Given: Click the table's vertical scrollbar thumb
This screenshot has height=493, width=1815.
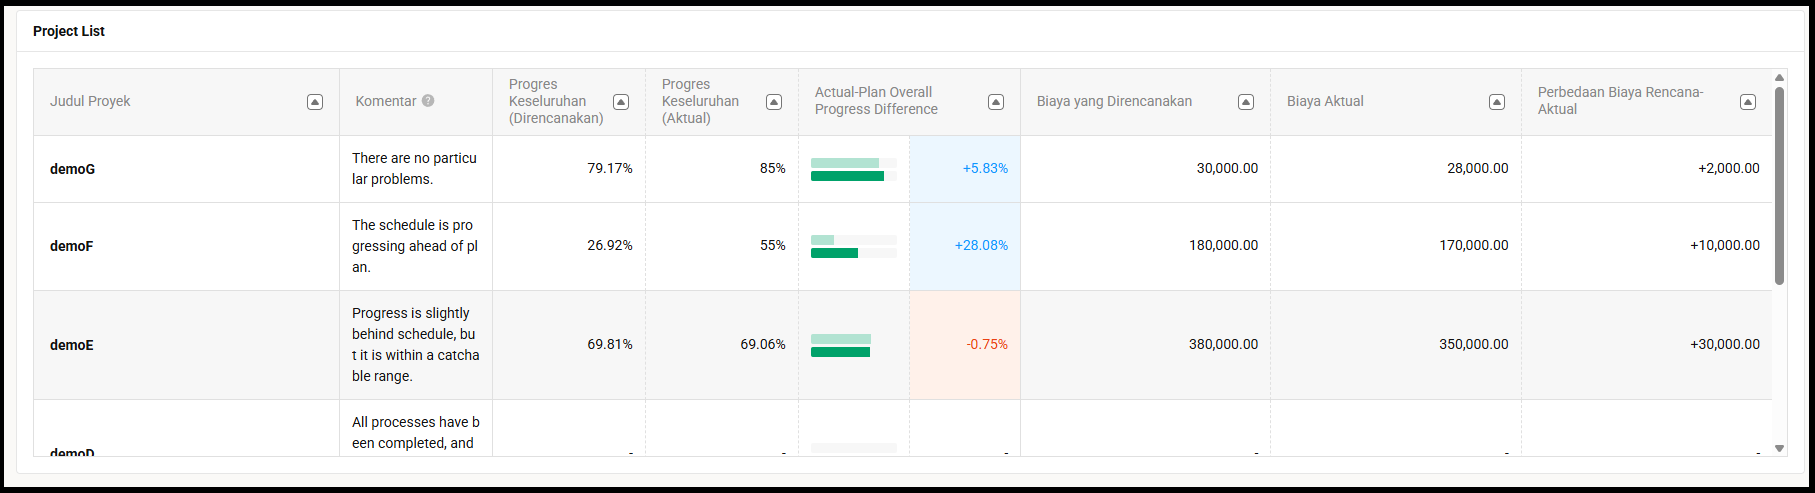Looking at the screenshot, I should click(x=1779, y=185).
